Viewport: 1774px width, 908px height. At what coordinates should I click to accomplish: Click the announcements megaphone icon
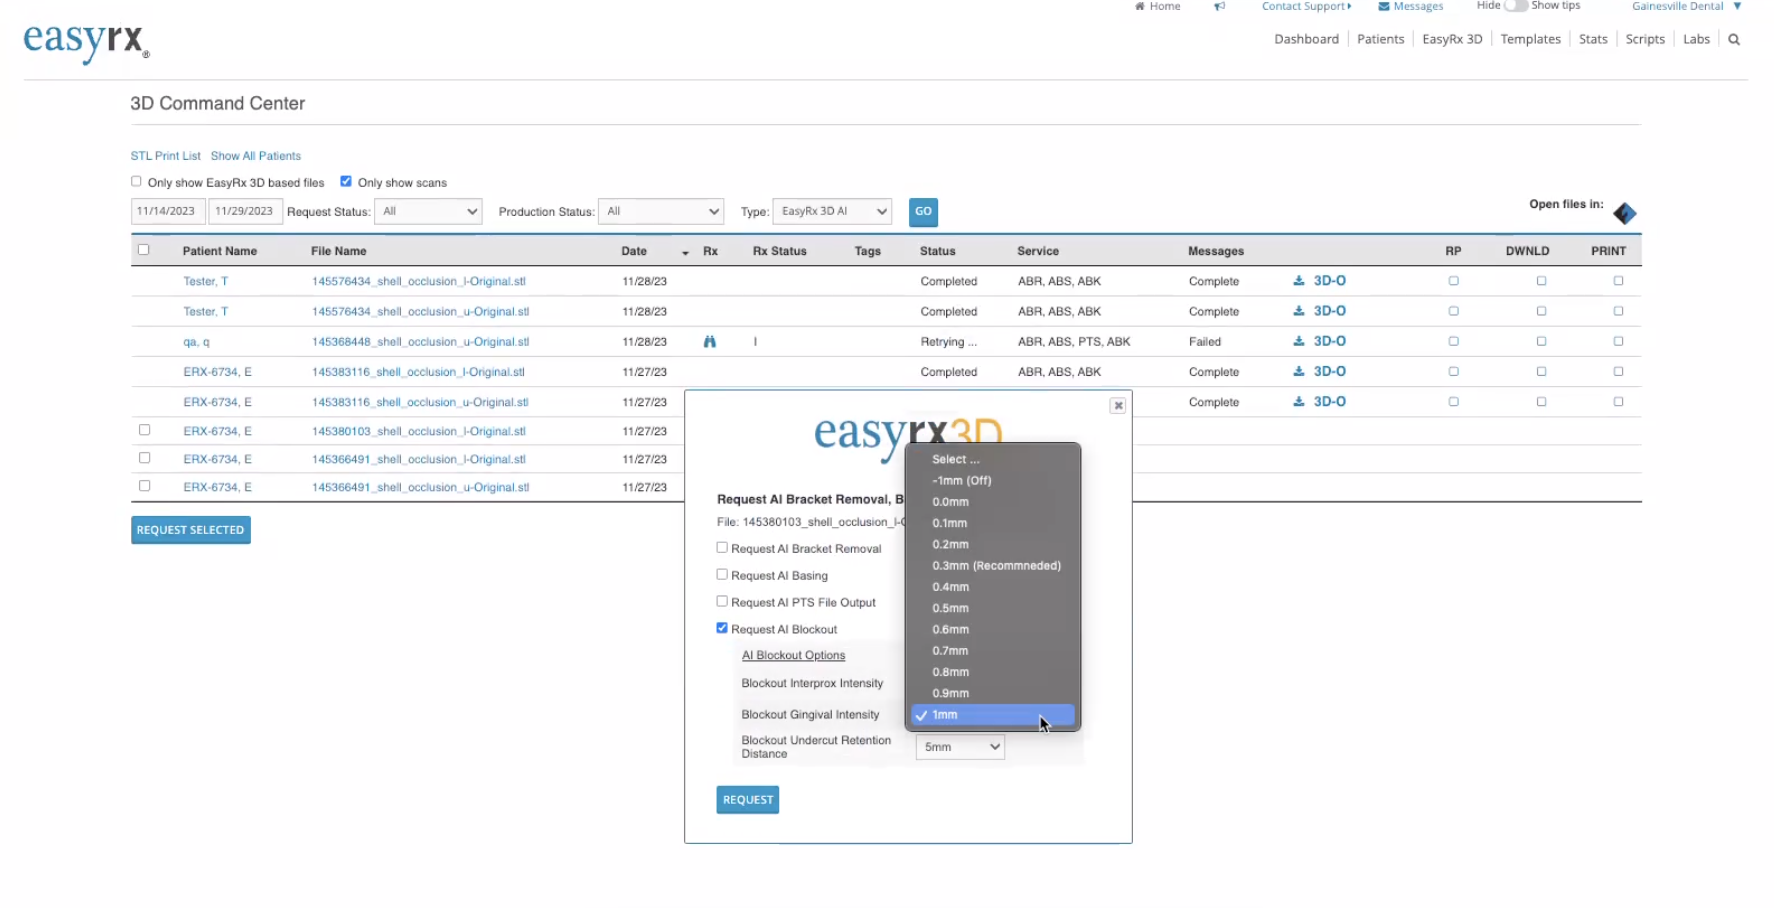pos(1220,6)
